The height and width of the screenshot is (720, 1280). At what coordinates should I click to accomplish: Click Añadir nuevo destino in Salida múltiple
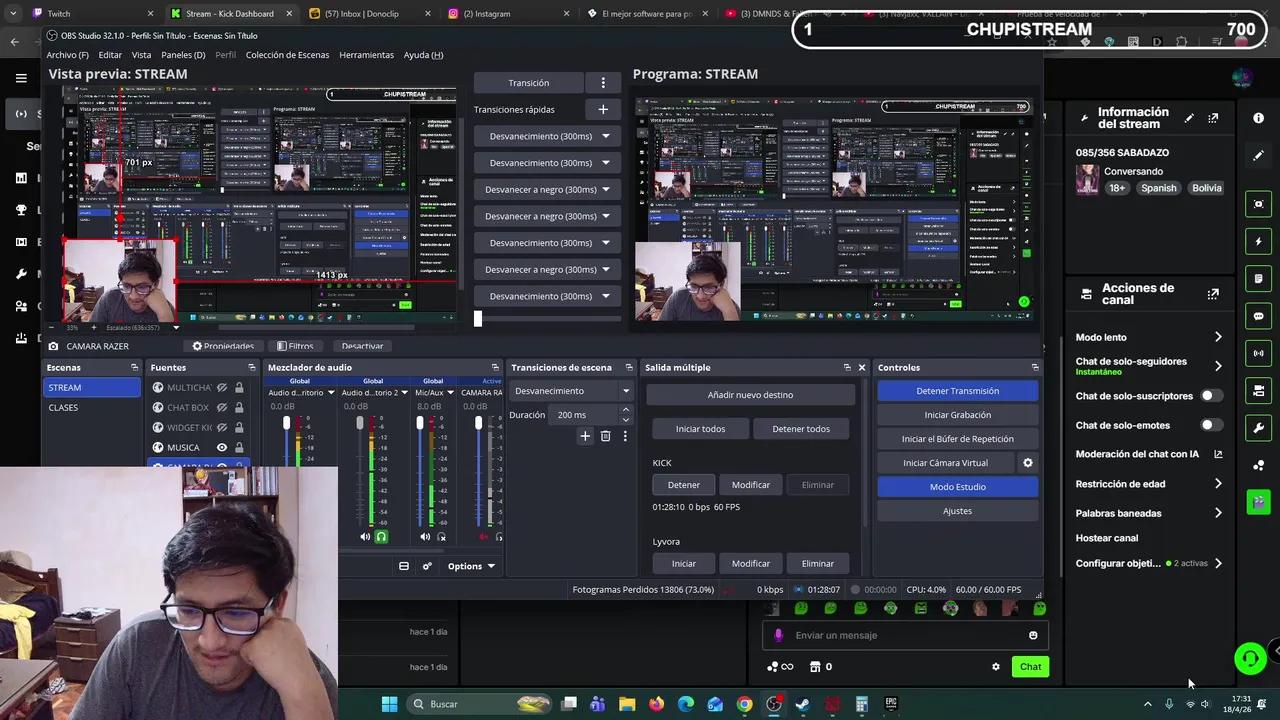[x=750, y=395]
